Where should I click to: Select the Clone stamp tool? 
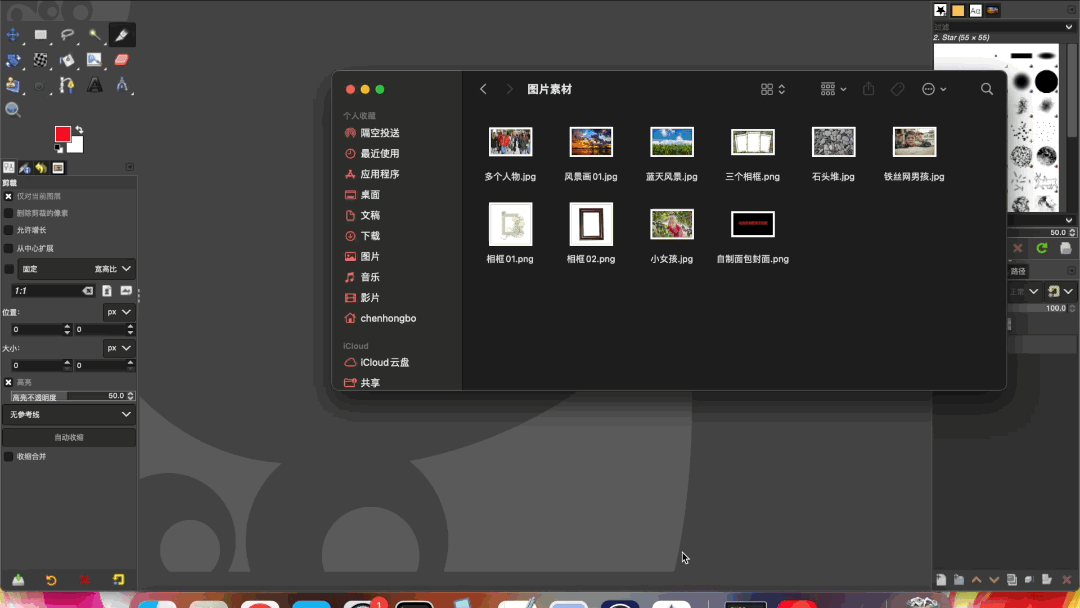click(13, 85)
